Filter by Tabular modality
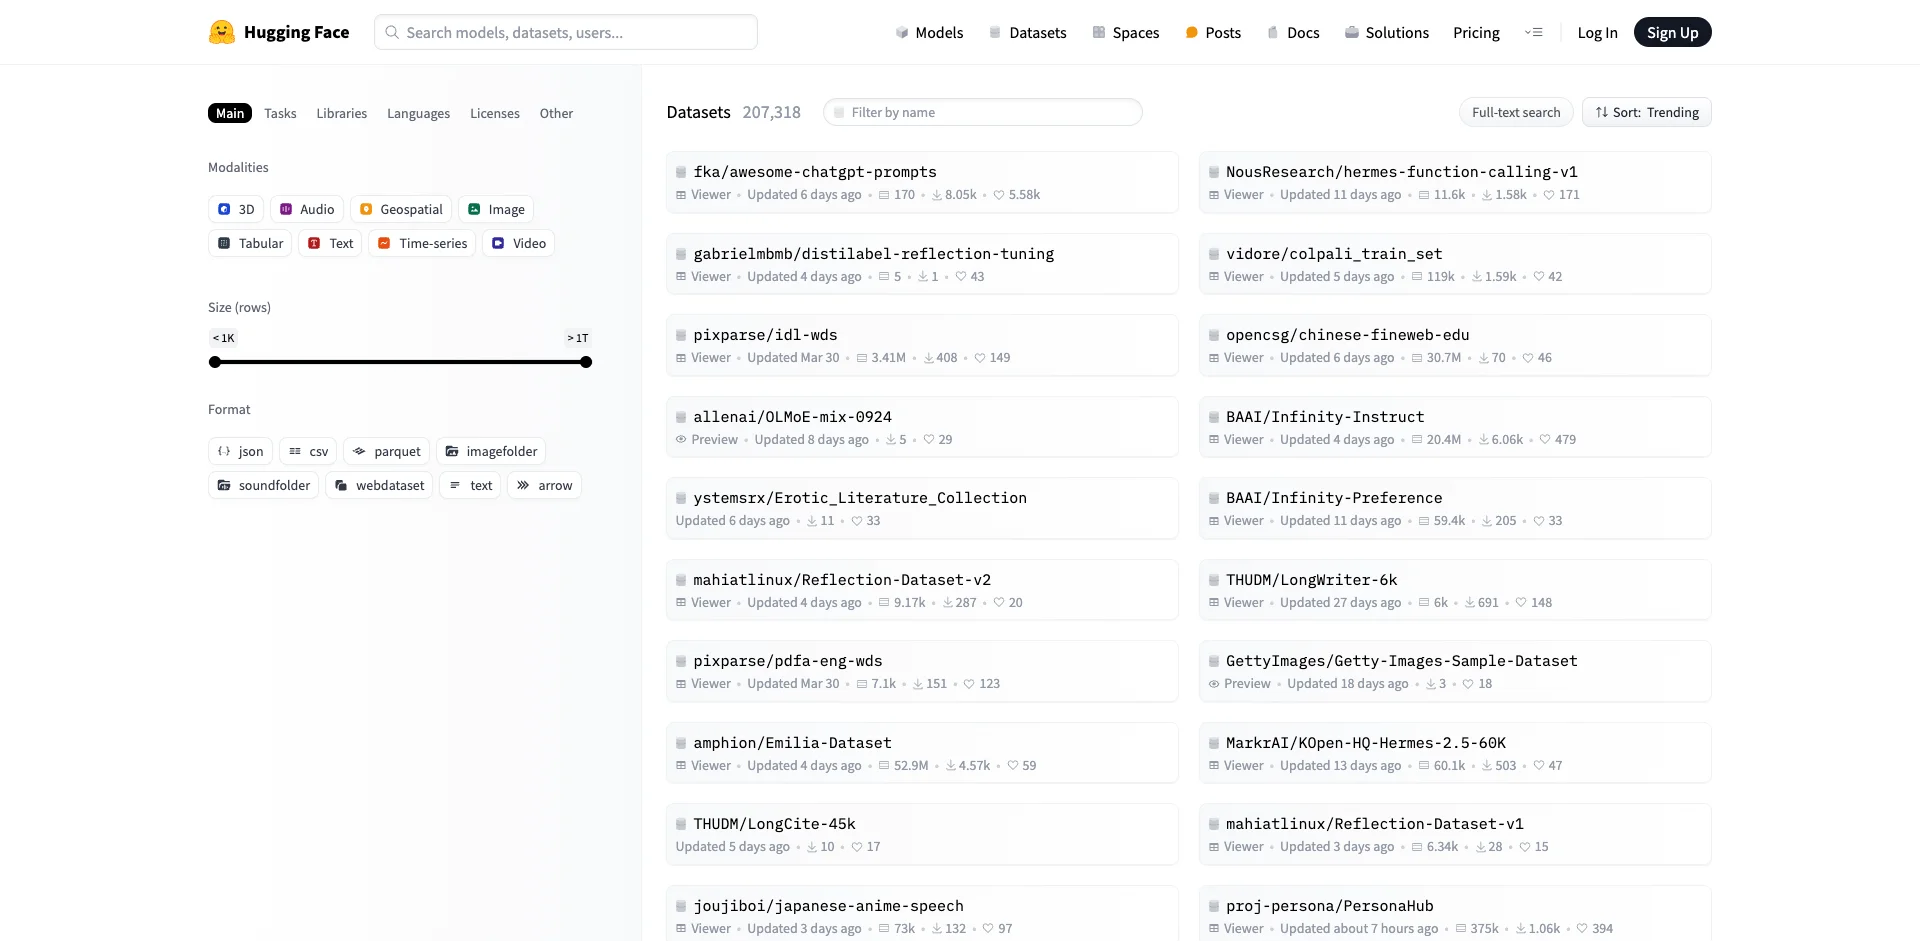This screenshot has height=941, width=1920. coord(250,243)
